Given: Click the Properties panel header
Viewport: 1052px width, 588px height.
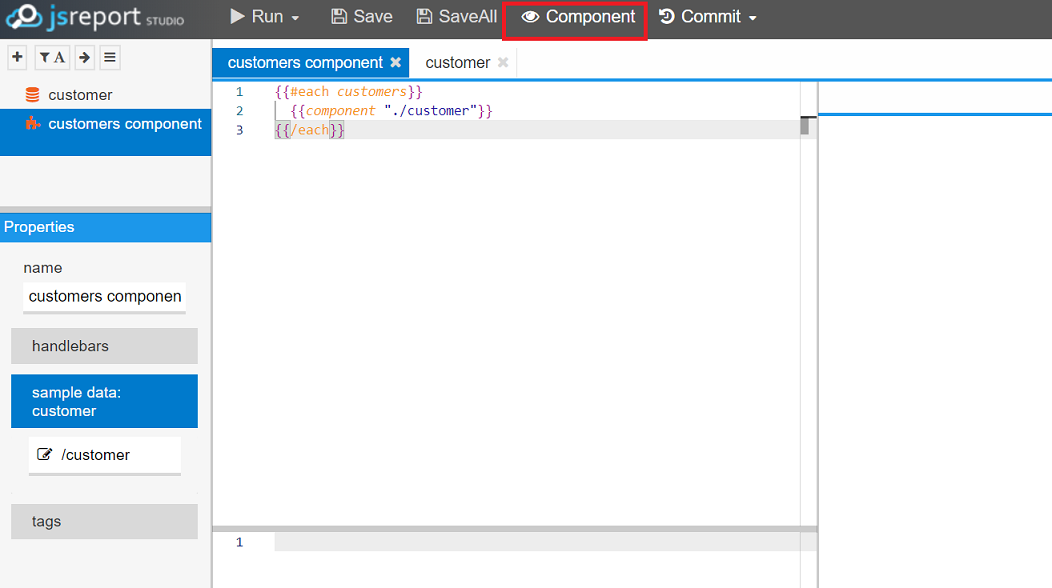Looking at the screenshot, I should [x=105, y=227].
